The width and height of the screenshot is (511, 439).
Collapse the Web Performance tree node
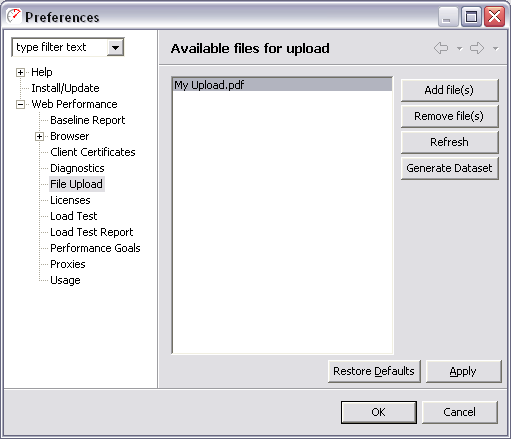click(x=20, y=104)
